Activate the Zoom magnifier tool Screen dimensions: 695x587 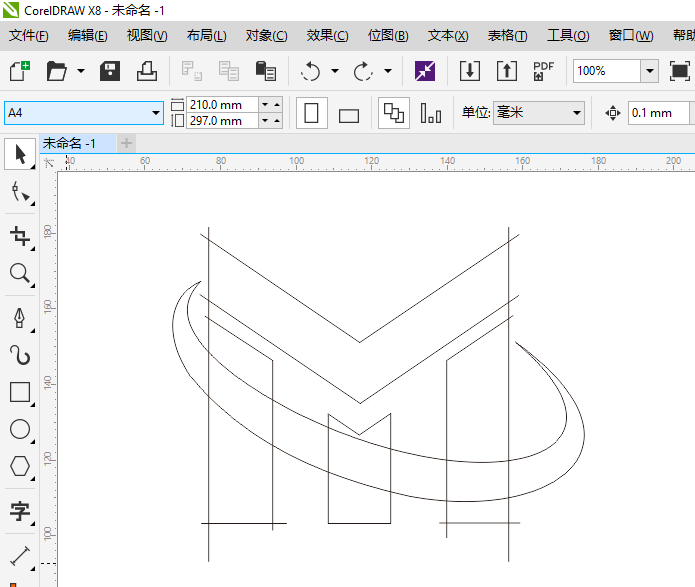20,274
